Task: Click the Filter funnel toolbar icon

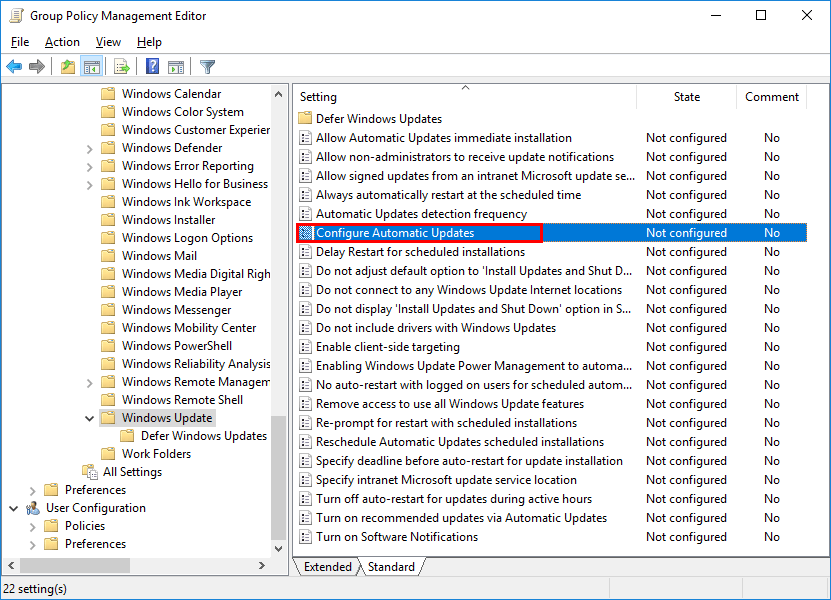Action: [x=207, y=67]
